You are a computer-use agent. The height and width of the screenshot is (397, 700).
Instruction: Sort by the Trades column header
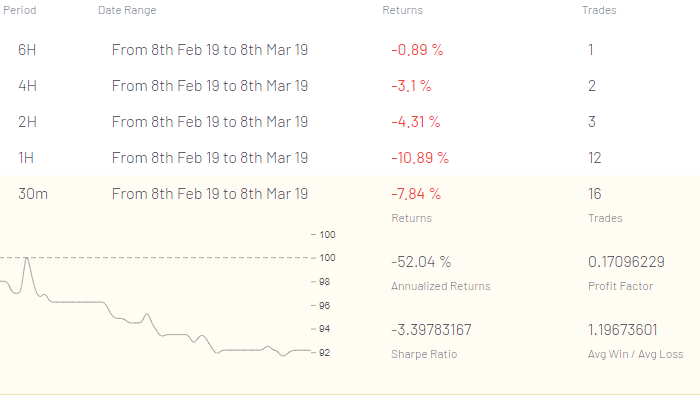599,10
